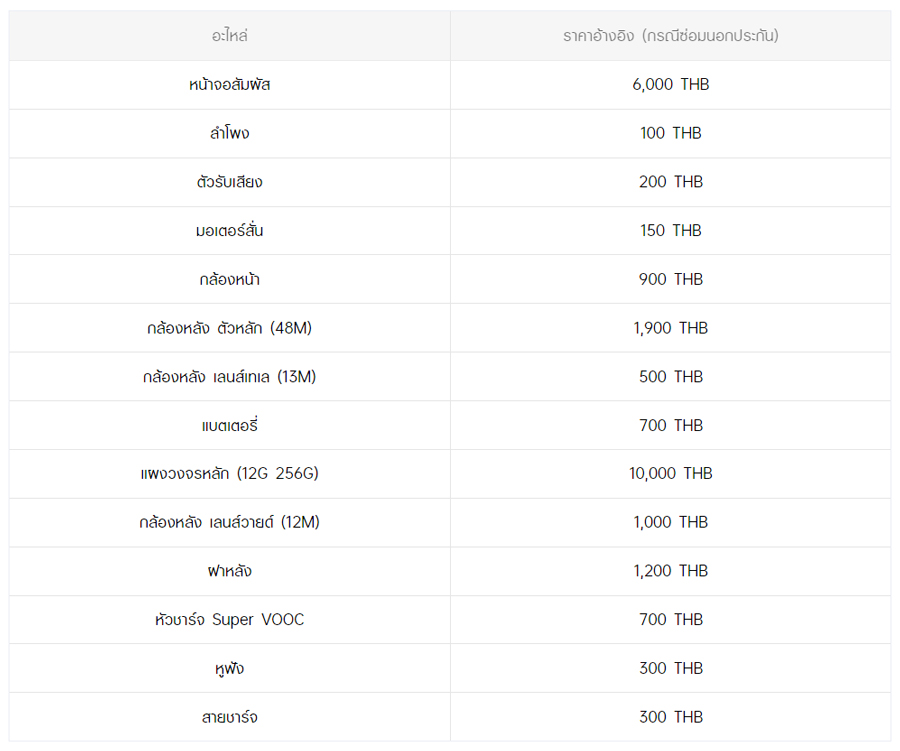Select the หน้าจอสัมผัส part cell
Image resolution: width=900 pixels, height=751 pixels.
coord(229,85)
